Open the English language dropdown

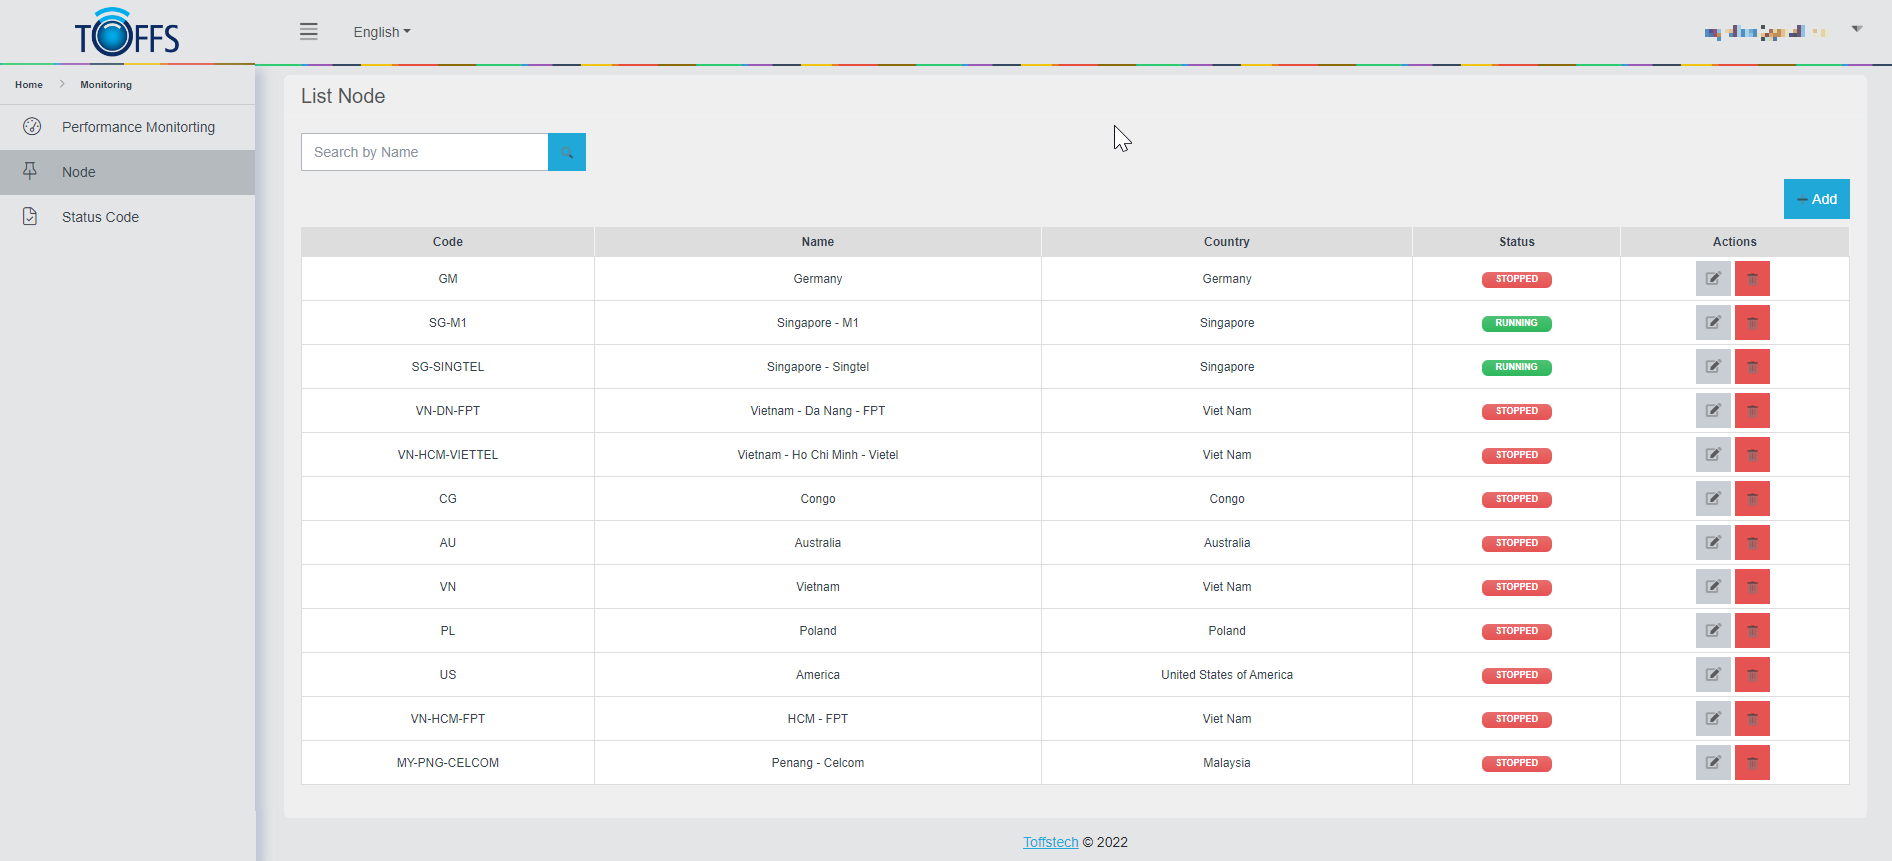pos(381,32)
